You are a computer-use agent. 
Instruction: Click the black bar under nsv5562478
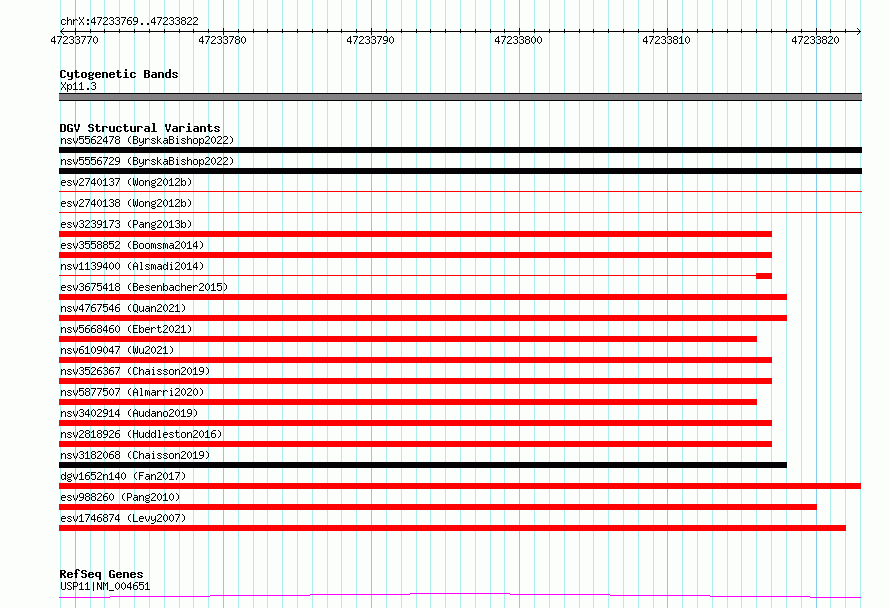point(460,150)
